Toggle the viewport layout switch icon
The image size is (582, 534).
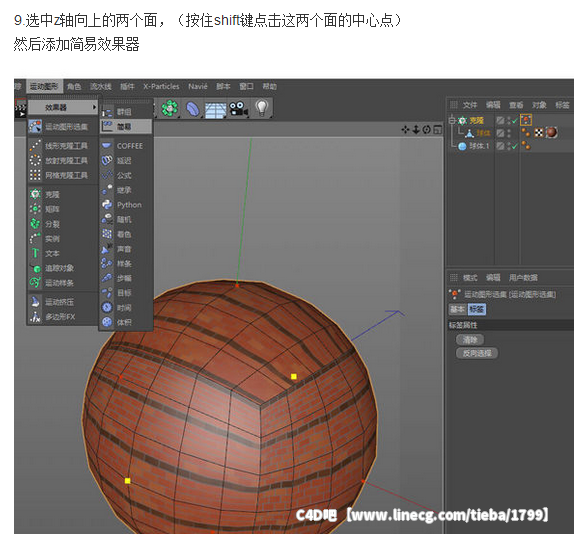tap(438, 130)
